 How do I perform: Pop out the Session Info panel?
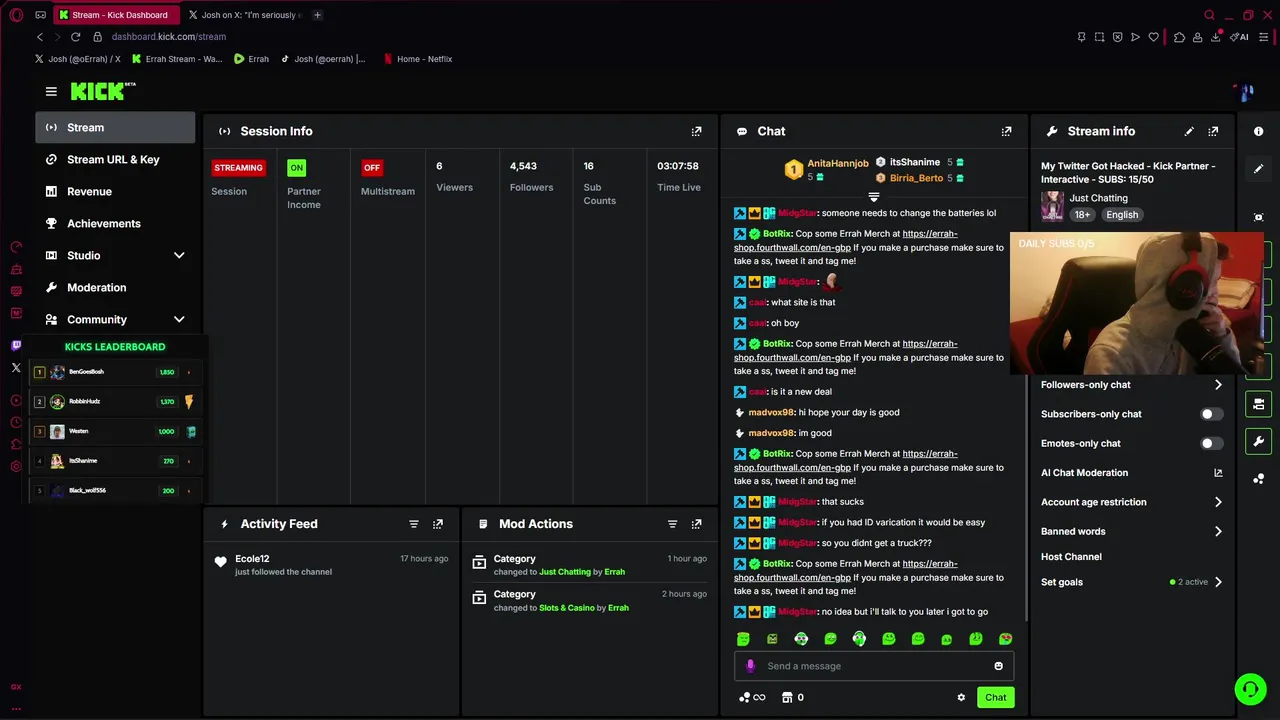click(697, 131)
